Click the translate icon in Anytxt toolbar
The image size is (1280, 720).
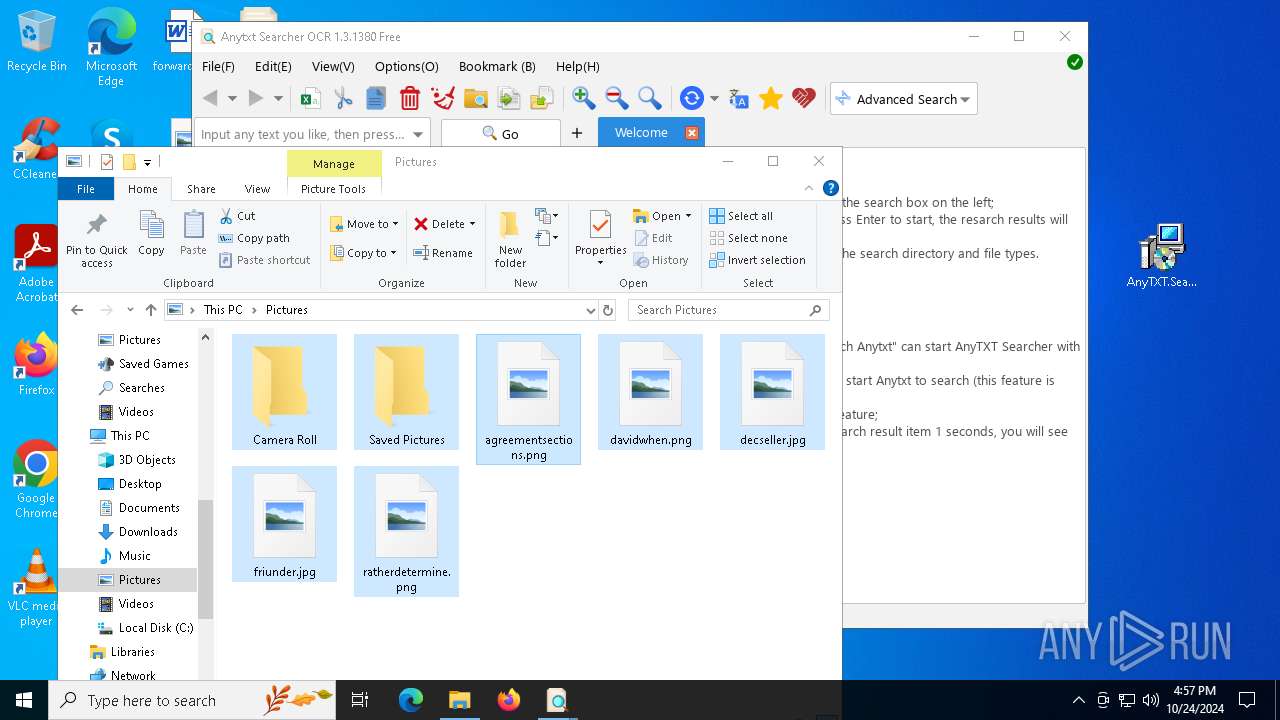click(x=739, y=98)
